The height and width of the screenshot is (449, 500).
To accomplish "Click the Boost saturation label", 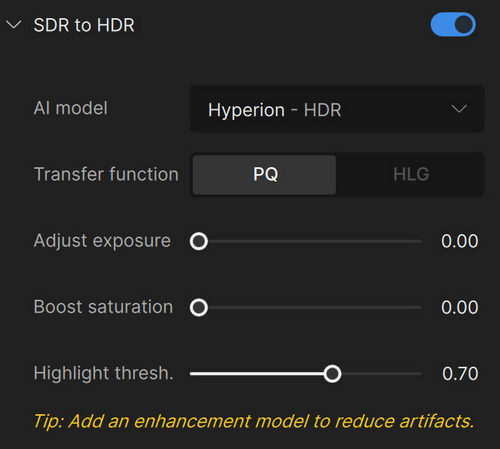I will (x=103, y=307).
